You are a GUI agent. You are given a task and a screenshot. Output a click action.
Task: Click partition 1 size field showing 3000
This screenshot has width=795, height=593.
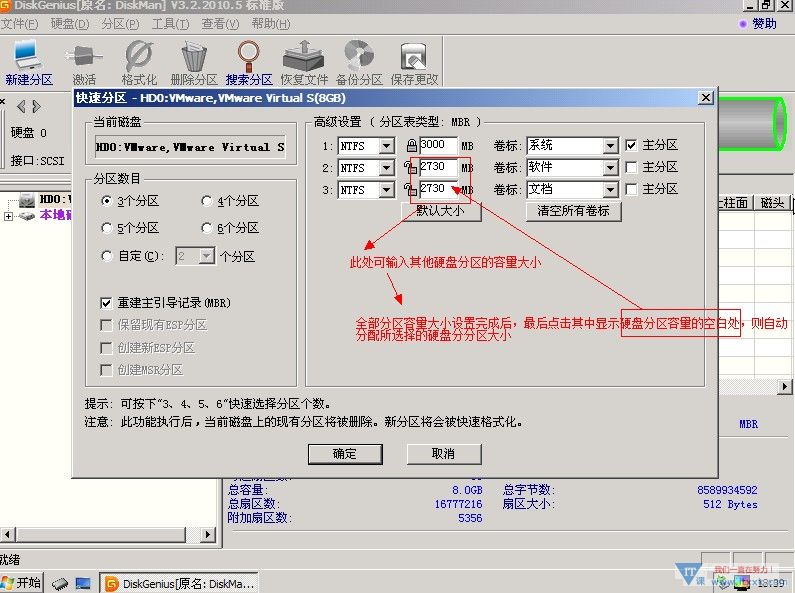click(x=438, y=145)
